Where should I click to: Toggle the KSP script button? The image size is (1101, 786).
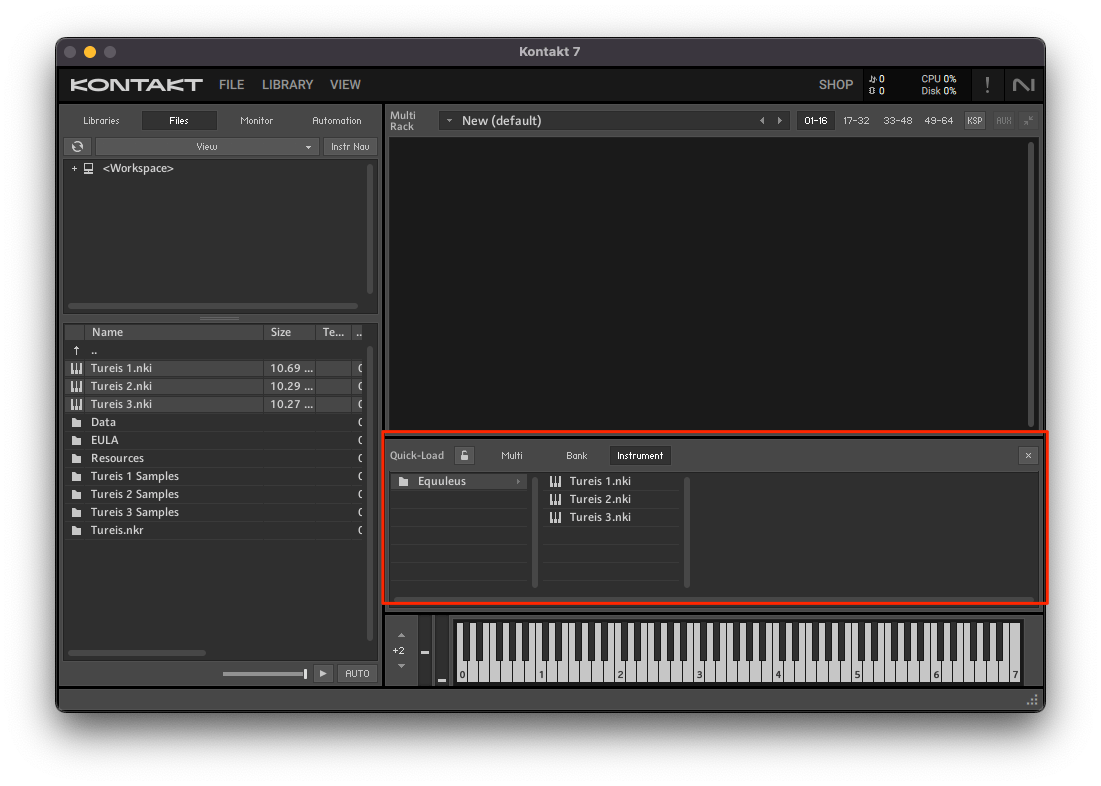tap(974, 121)
